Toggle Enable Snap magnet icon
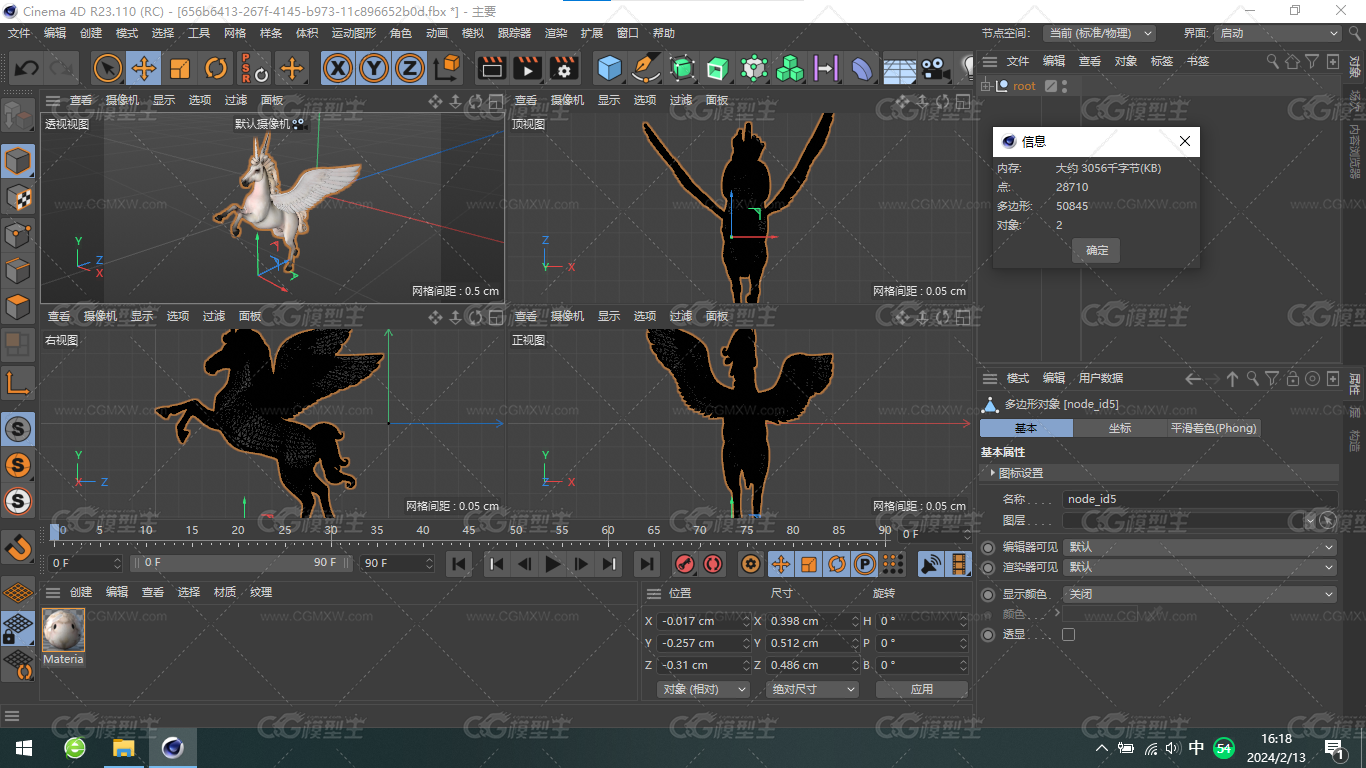 pos(18,546)
